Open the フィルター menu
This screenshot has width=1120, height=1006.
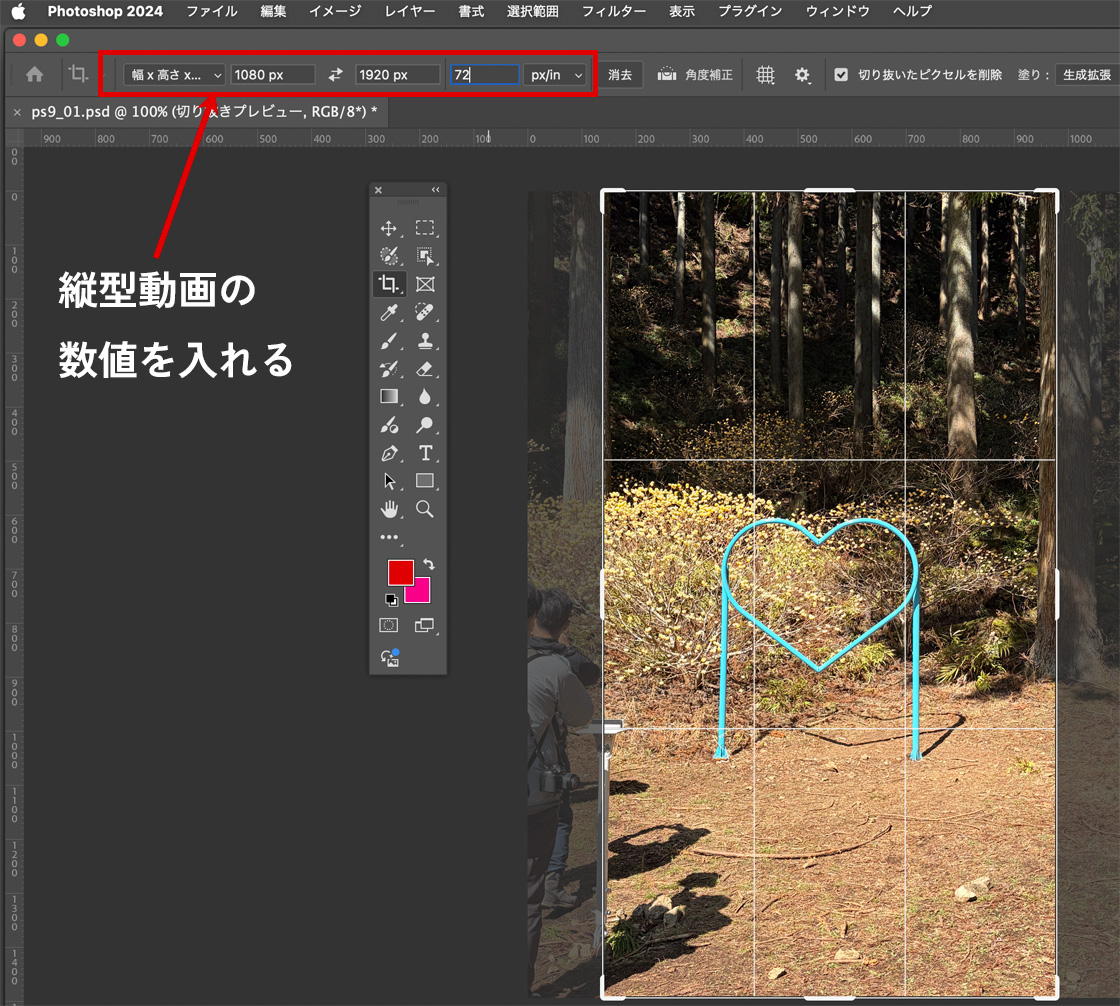tap(613, 12)
